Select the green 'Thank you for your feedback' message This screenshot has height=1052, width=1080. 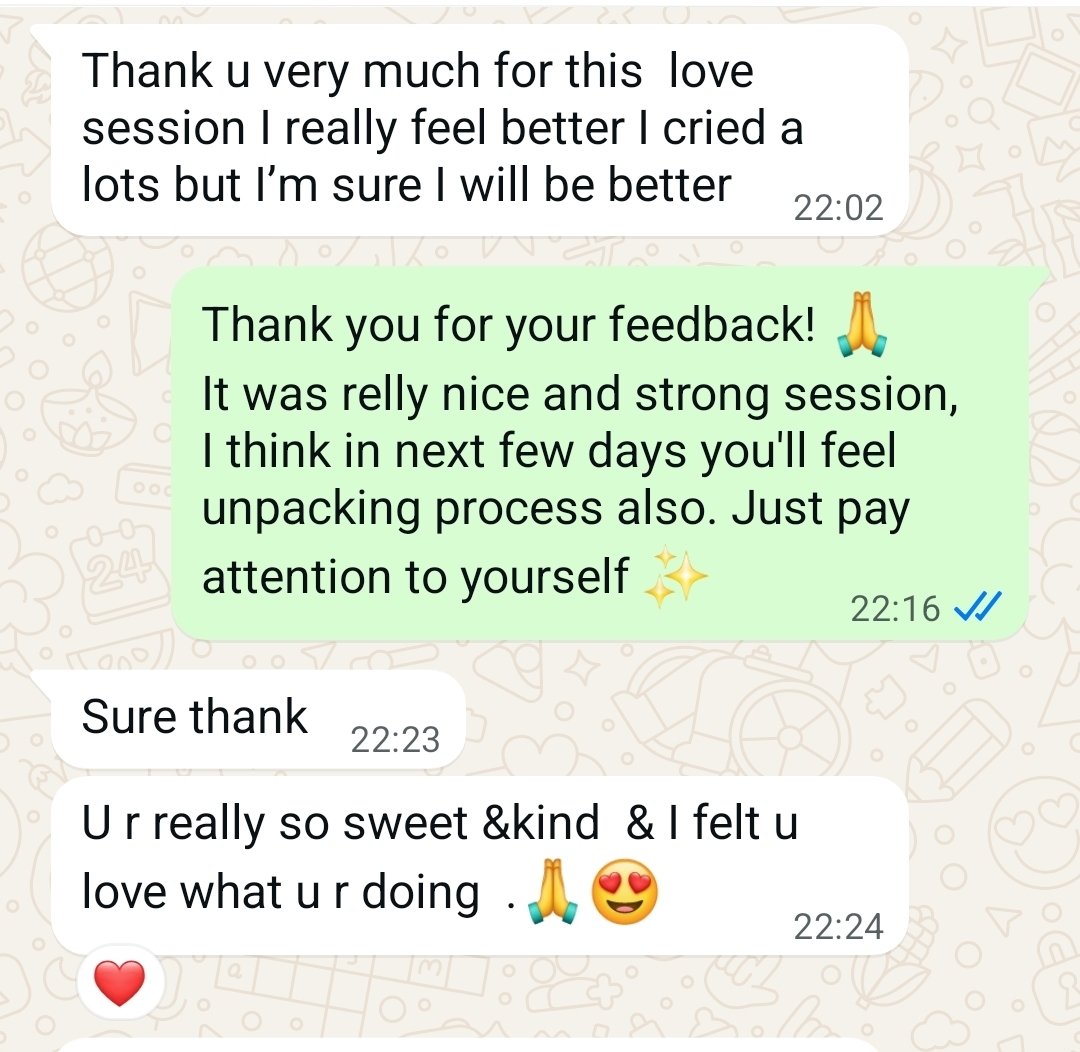click(599, 454)
